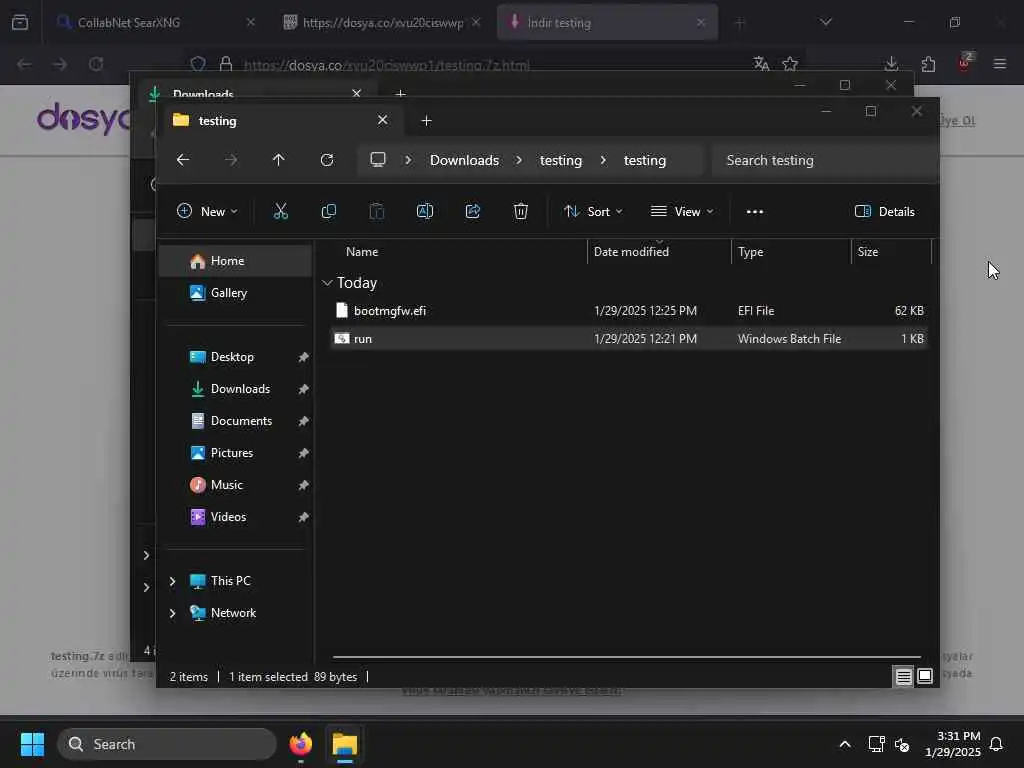Sort by the Name column header

[x=458, y=251]
